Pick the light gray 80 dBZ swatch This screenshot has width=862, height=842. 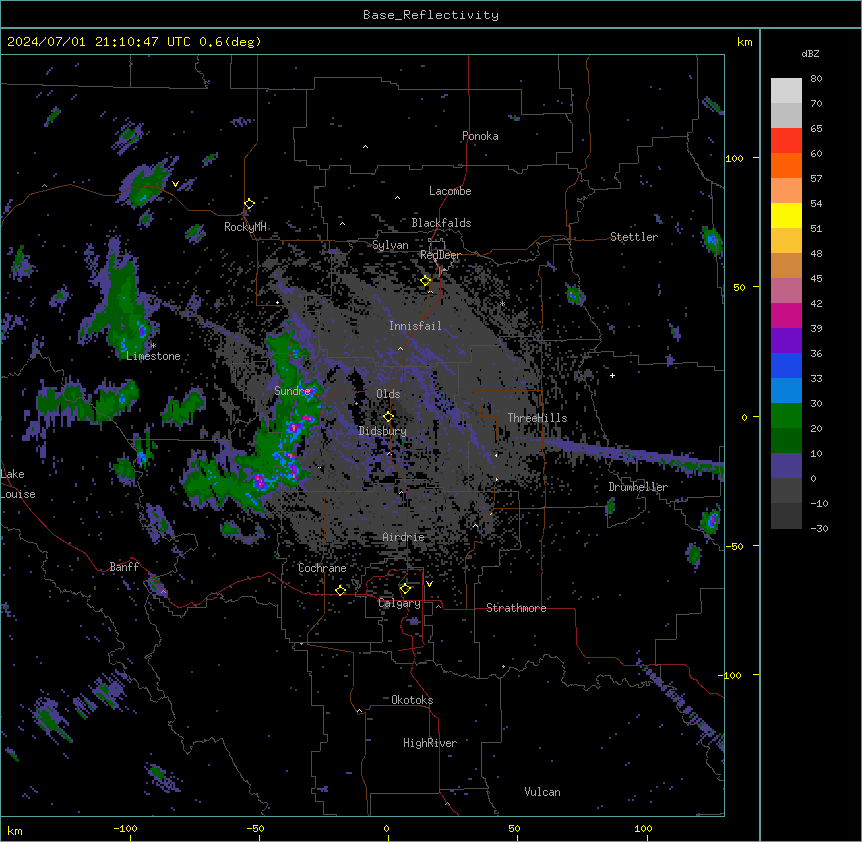tap(786, 91)
